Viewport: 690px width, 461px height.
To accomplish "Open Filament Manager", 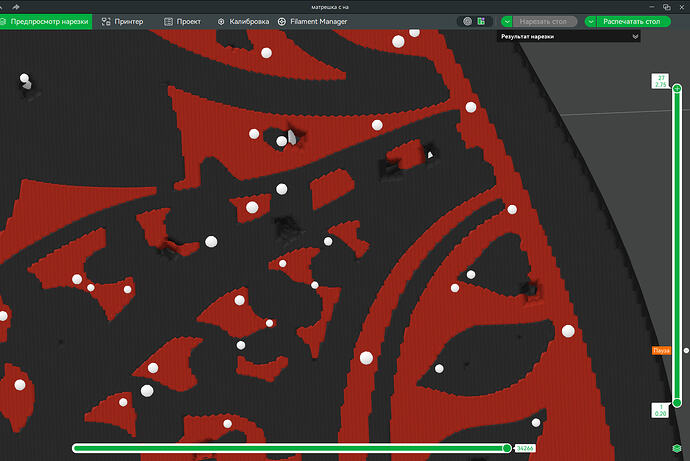I will 312,22.
